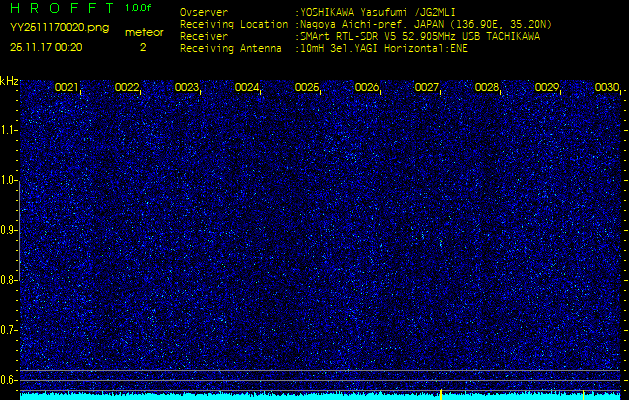Click the 0021 time marker
Viewport: 629px width, 400px height.
[x=67, y=88]
